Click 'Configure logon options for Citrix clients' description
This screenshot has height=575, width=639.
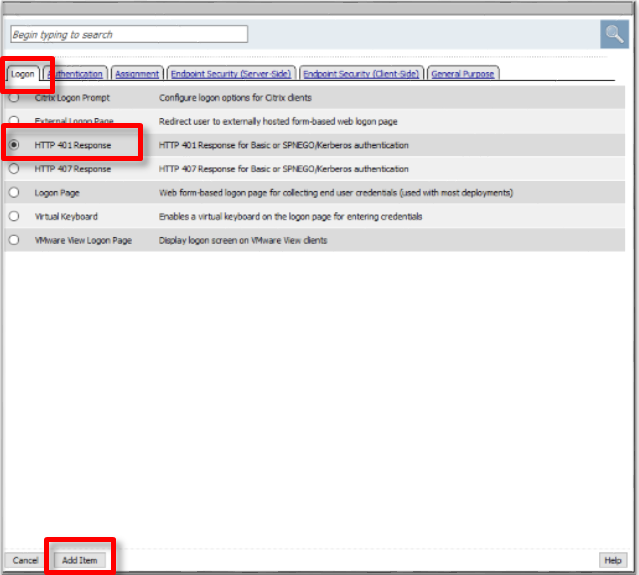pyautogui.click(x=235, y=98)
